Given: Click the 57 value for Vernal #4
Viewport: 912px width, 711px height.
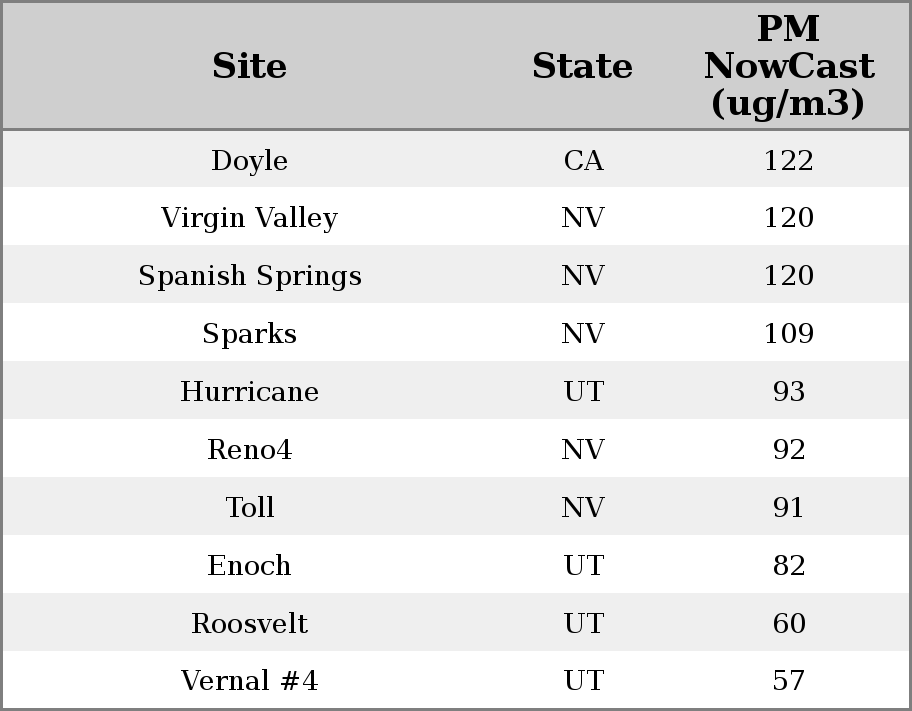Looking at the screenshot, I should (x=788, y=681).
